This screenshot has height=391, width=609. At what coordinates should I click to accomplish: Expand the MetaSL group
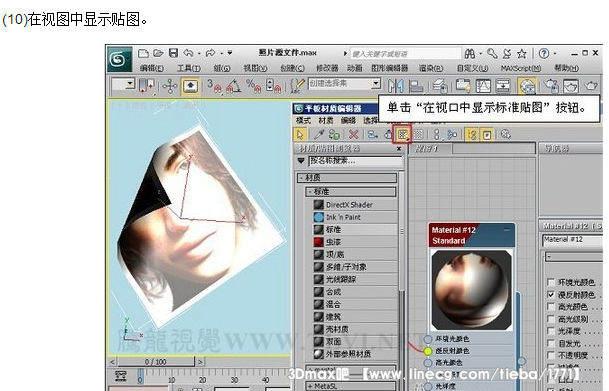tap(351, 386)
